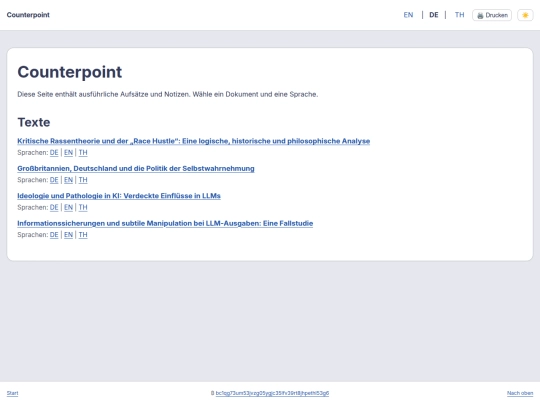Open DE version of Informationssicherungen essay
The image size is (540, 405).
(54, 235)
